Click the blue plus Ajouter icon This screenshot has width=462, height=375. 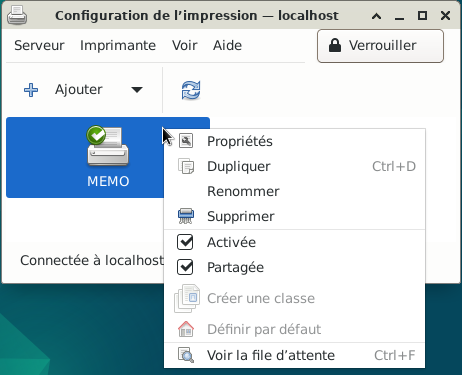31,90
